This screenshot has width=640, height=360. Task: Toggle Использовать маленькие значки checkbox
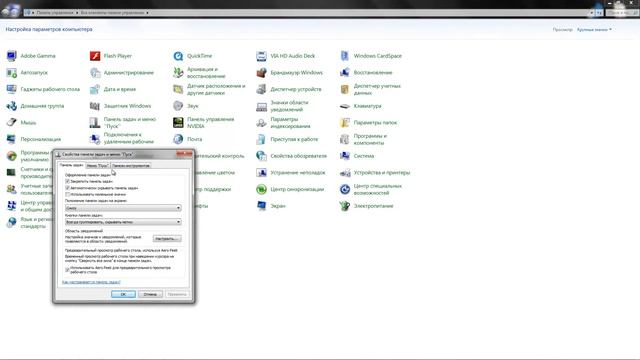pos(67,195)
